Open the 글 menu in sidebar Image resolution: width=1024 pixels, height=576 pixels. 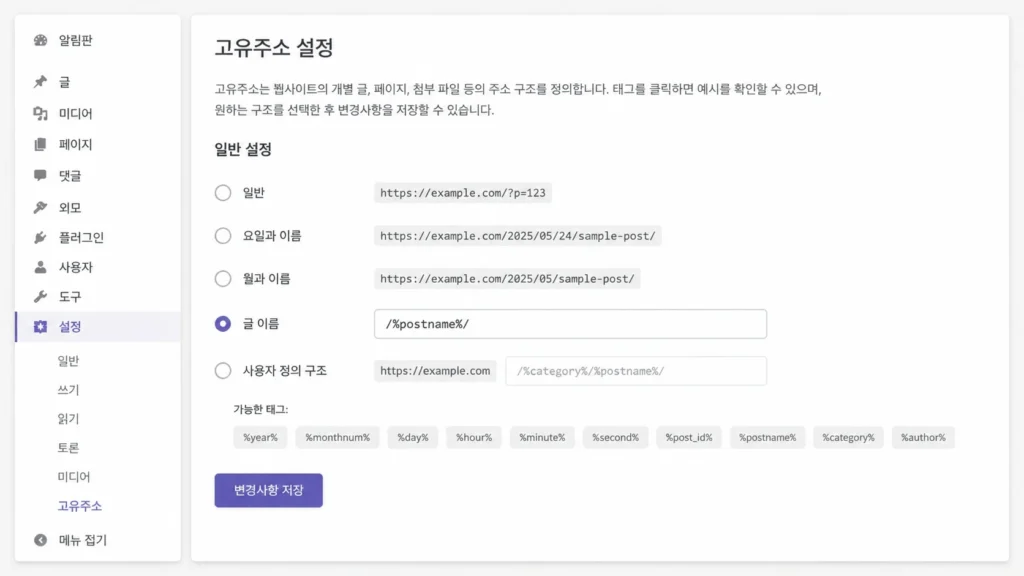tap(64, 82)
